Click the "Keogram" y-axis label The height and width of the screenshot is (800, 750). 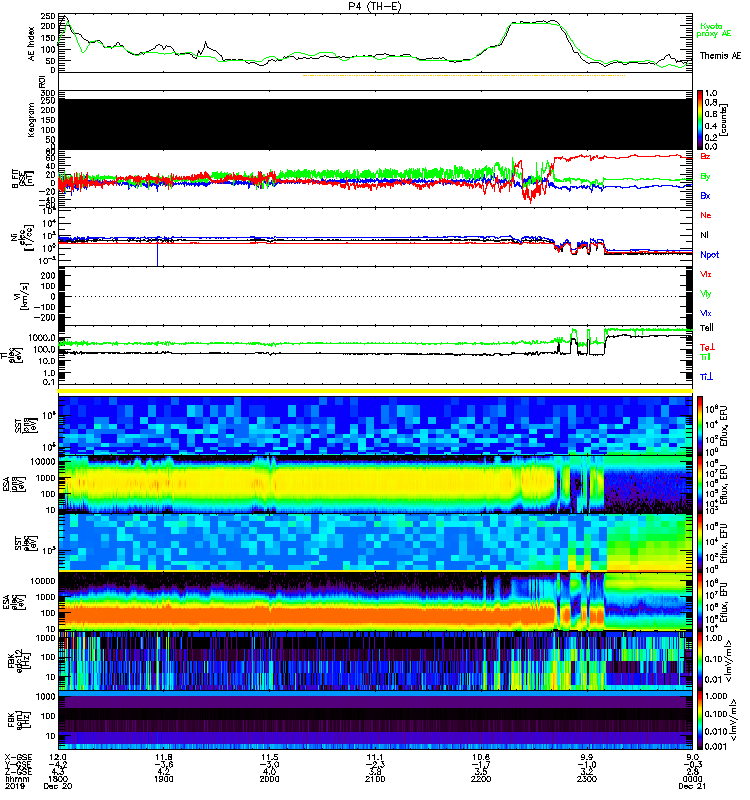pyautogui.click(x=32, y=120)
